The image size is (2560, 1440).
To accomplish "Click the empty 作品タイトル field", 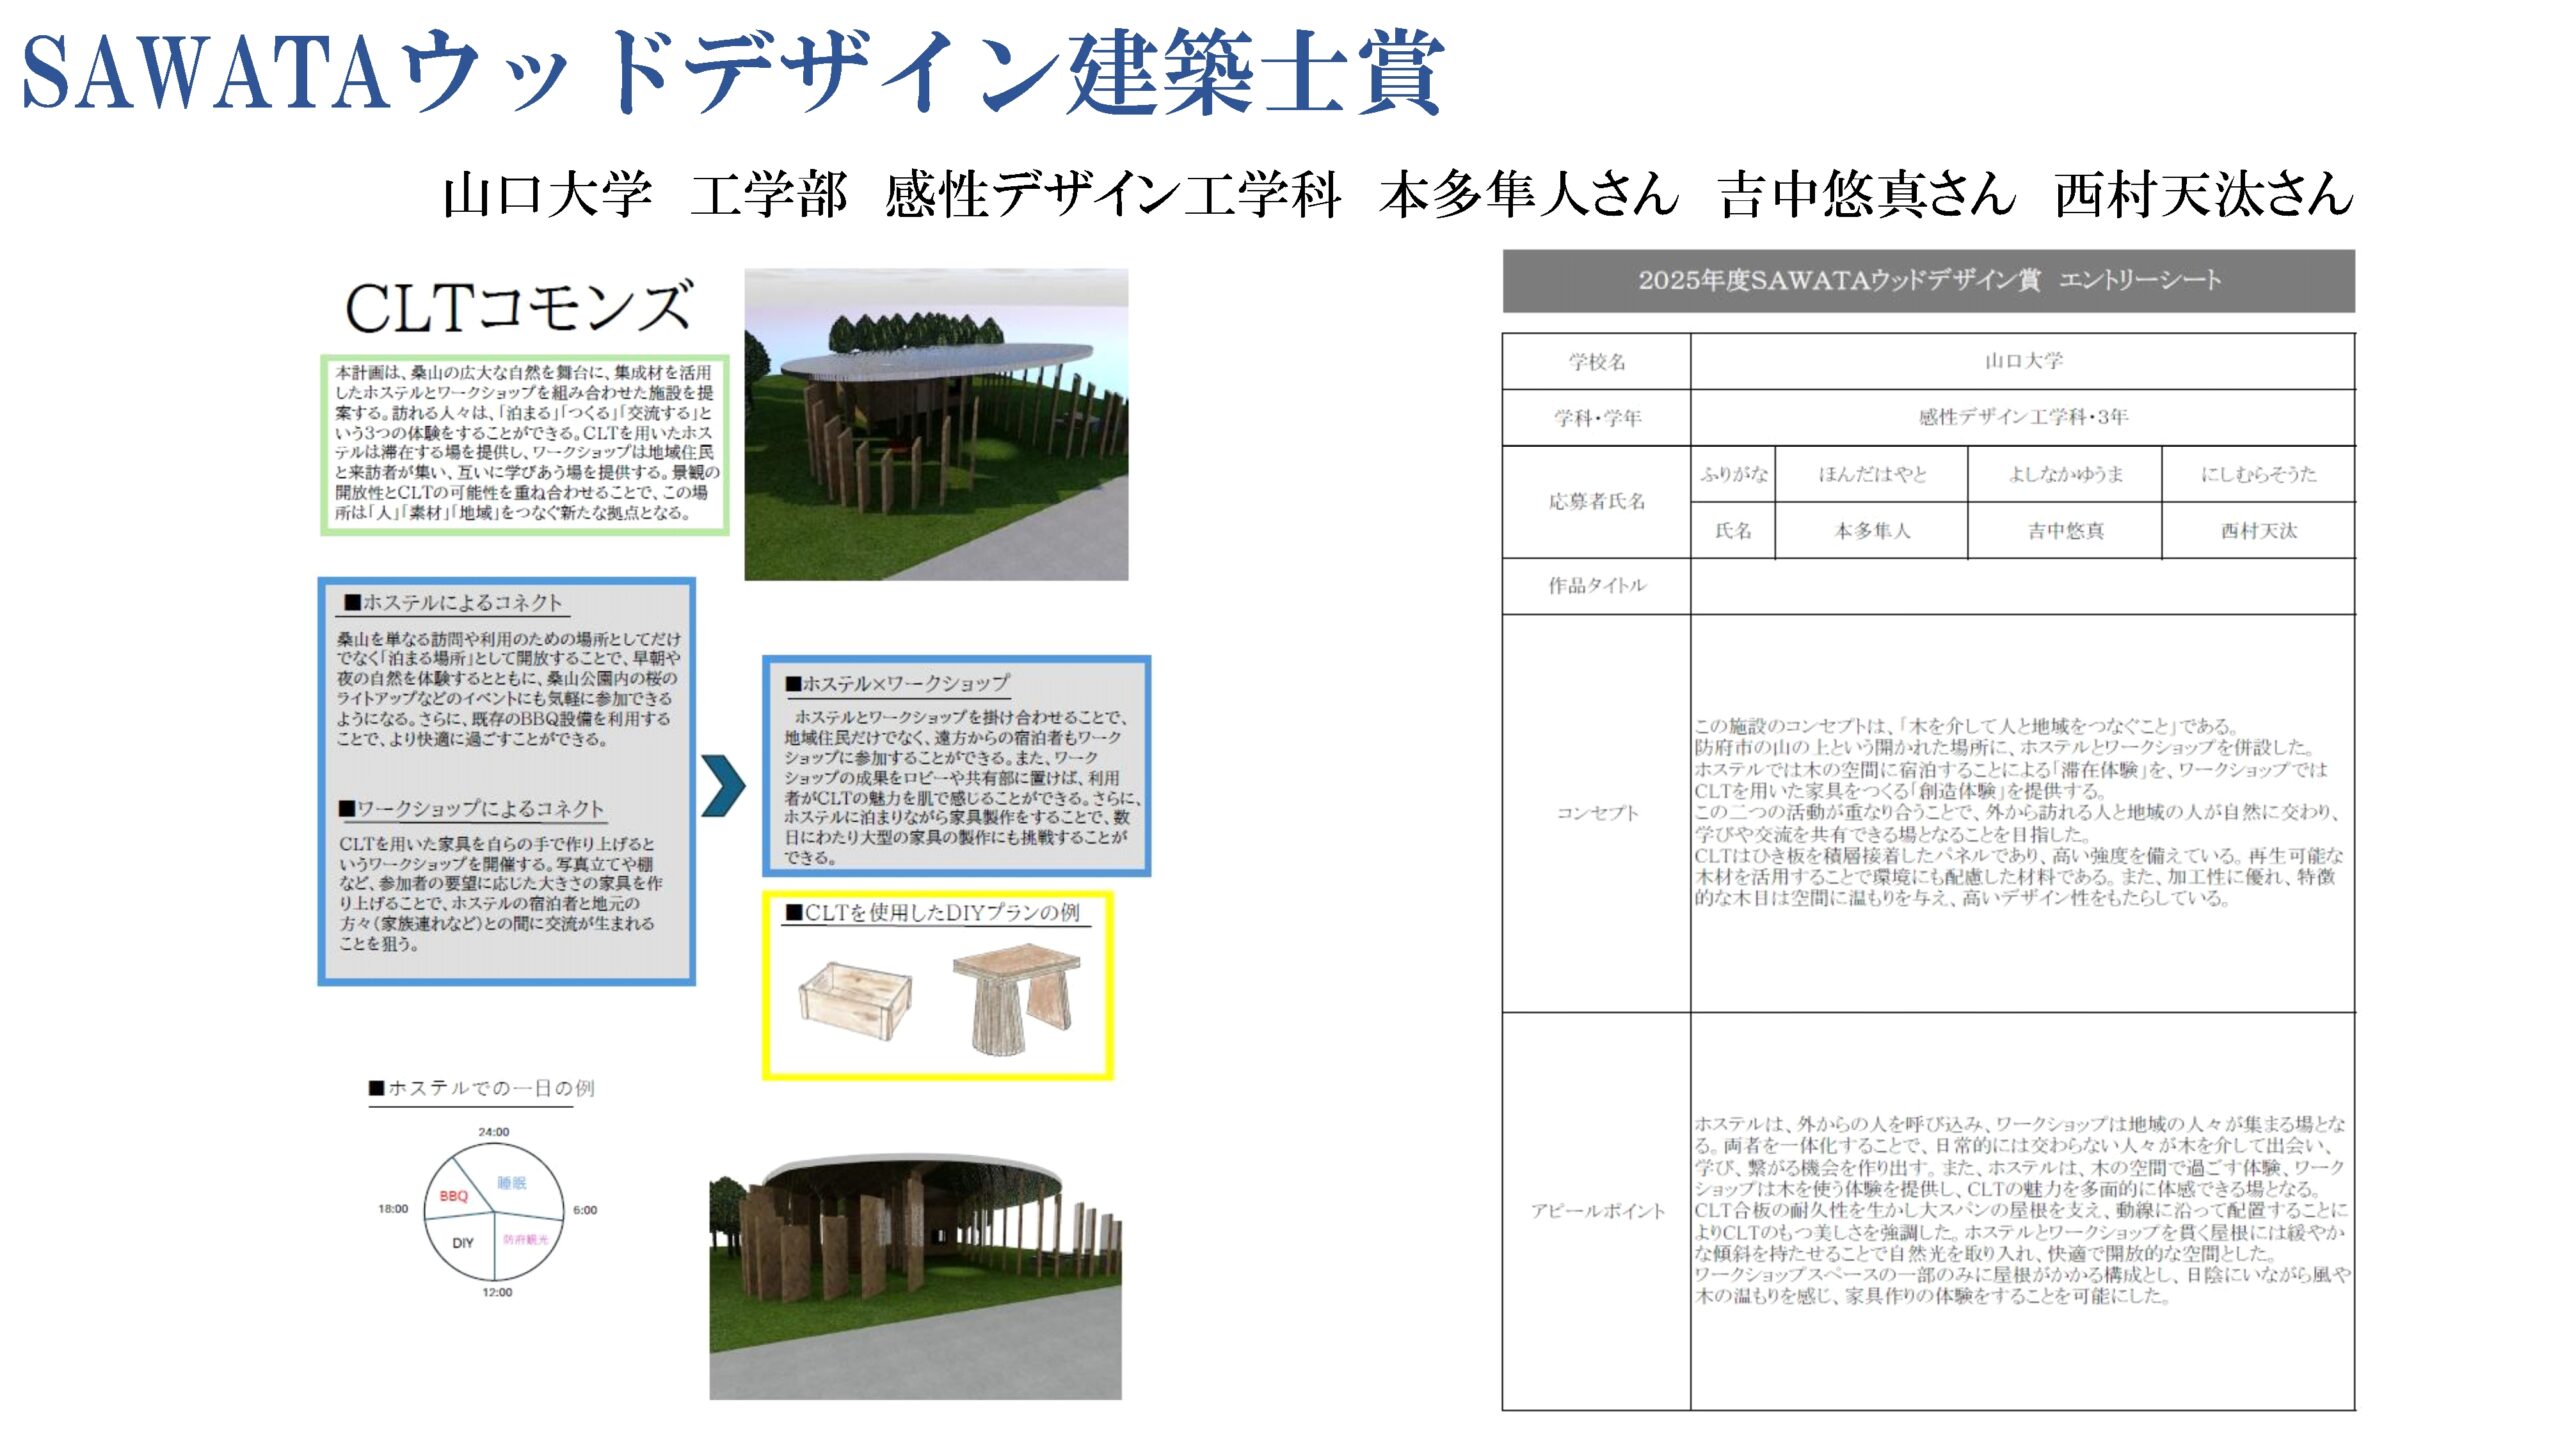I will [x=2022, y=586].
